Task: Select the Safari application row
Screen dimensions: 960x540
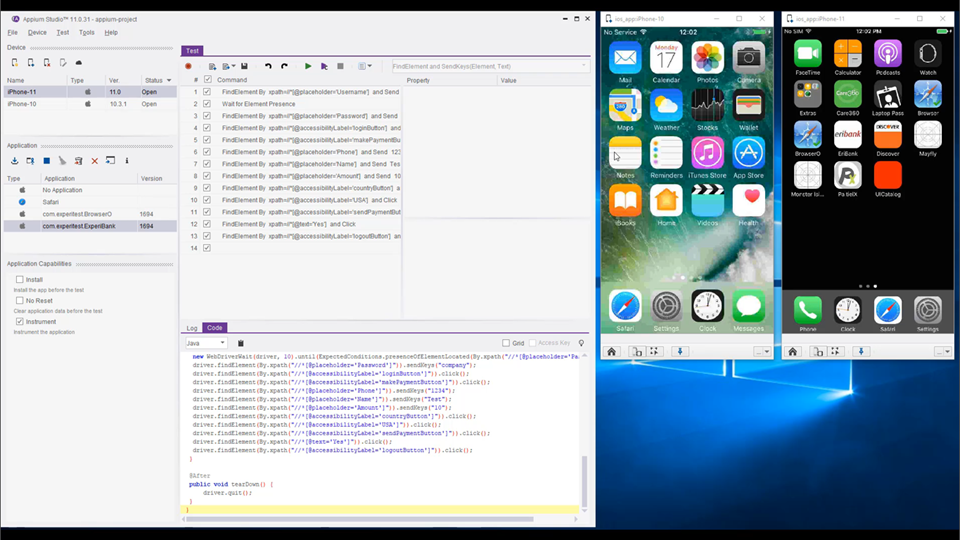Action: [x=89, y=202]
